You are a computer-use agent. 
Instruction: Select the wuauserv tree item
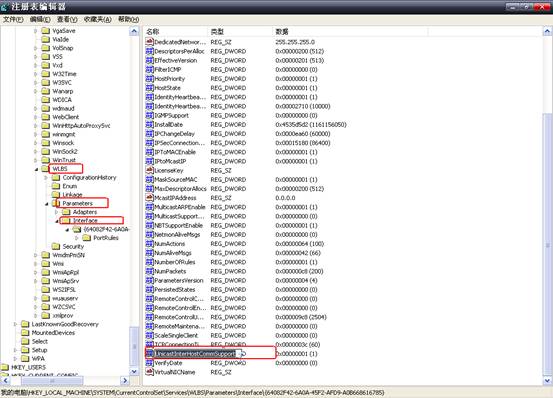pos(65,298)
